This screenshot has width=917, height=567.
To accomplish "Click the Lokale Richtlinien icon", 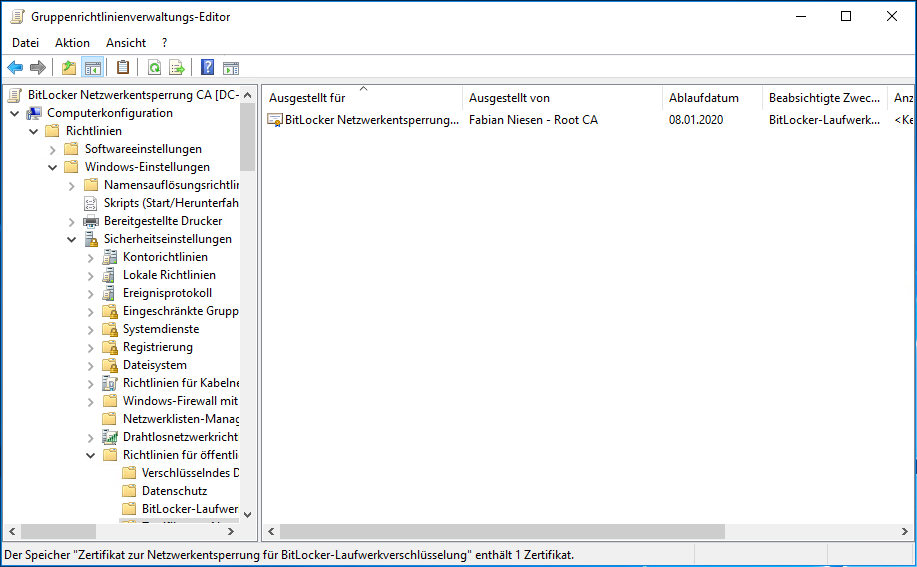I will pyautogui.click(x=109, y=275).
